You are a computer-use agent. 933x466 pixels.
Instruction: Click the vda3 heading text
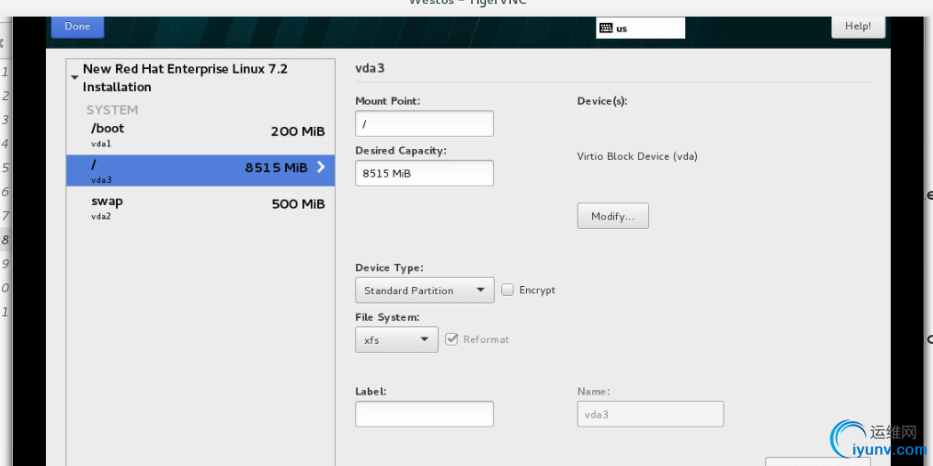tap(370, 68)
